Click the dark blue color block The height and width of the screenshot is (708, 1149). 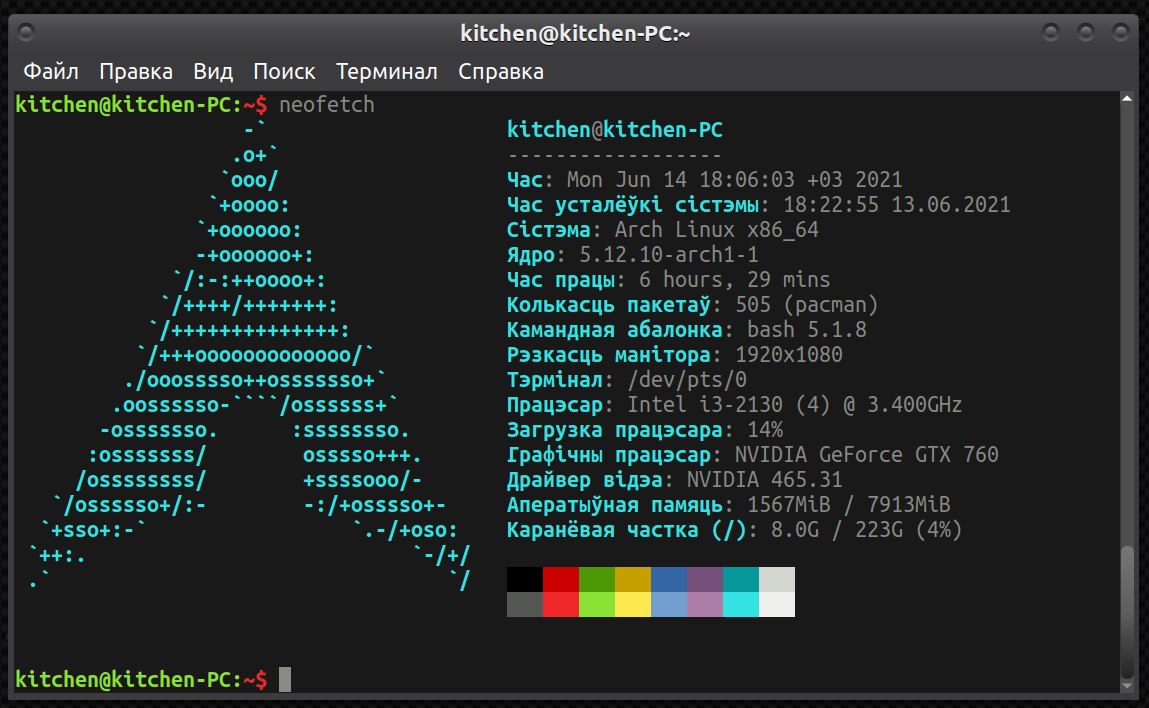click(668, 579)
